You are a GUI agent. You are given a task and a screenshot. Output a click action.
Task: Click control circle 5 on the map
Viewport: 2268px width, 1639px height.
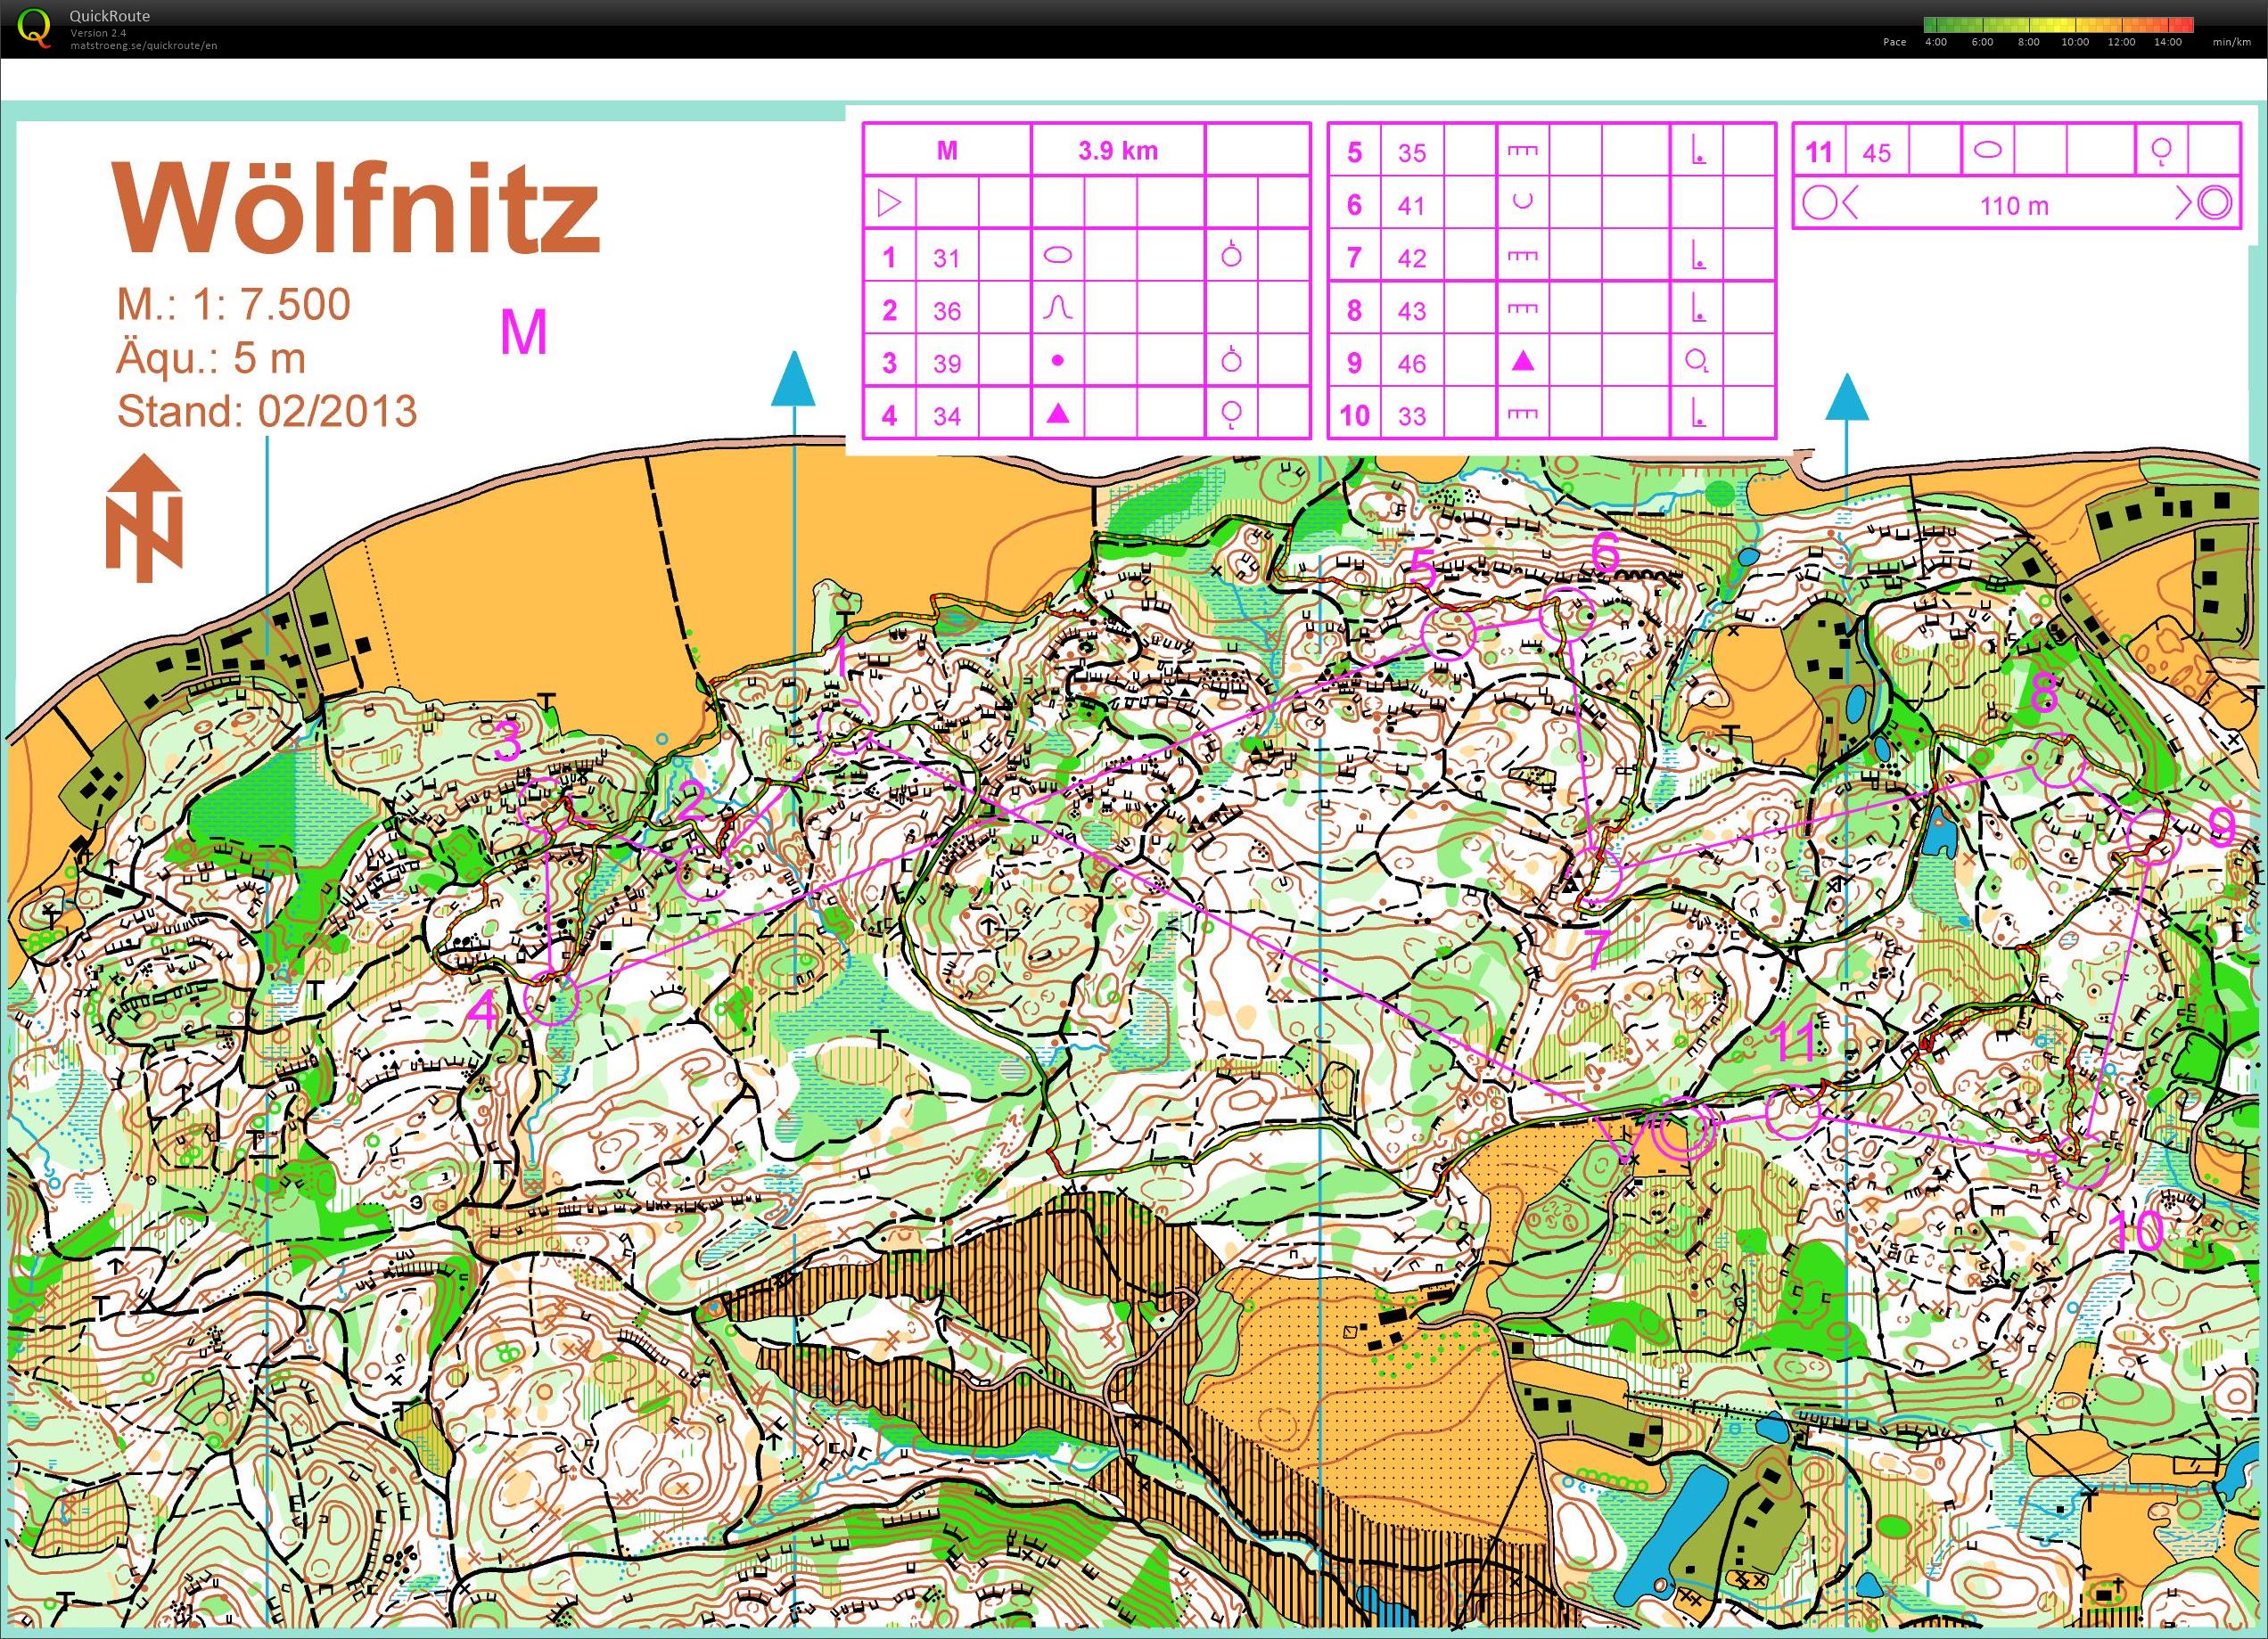point(1448,631)
